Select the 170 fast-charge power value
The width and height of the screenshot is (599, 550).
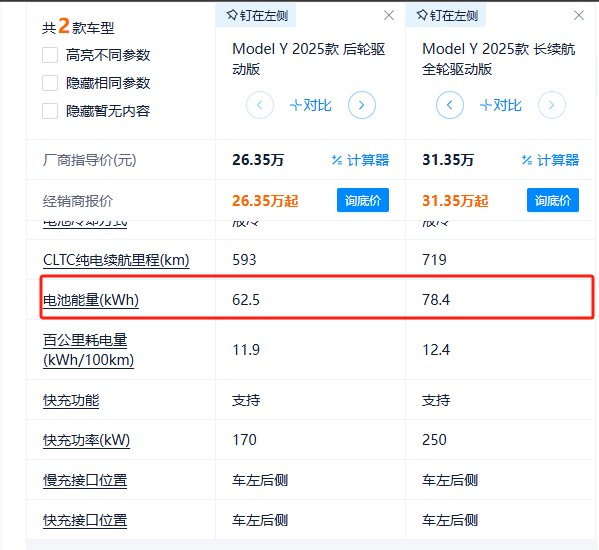tap(244, 440)
